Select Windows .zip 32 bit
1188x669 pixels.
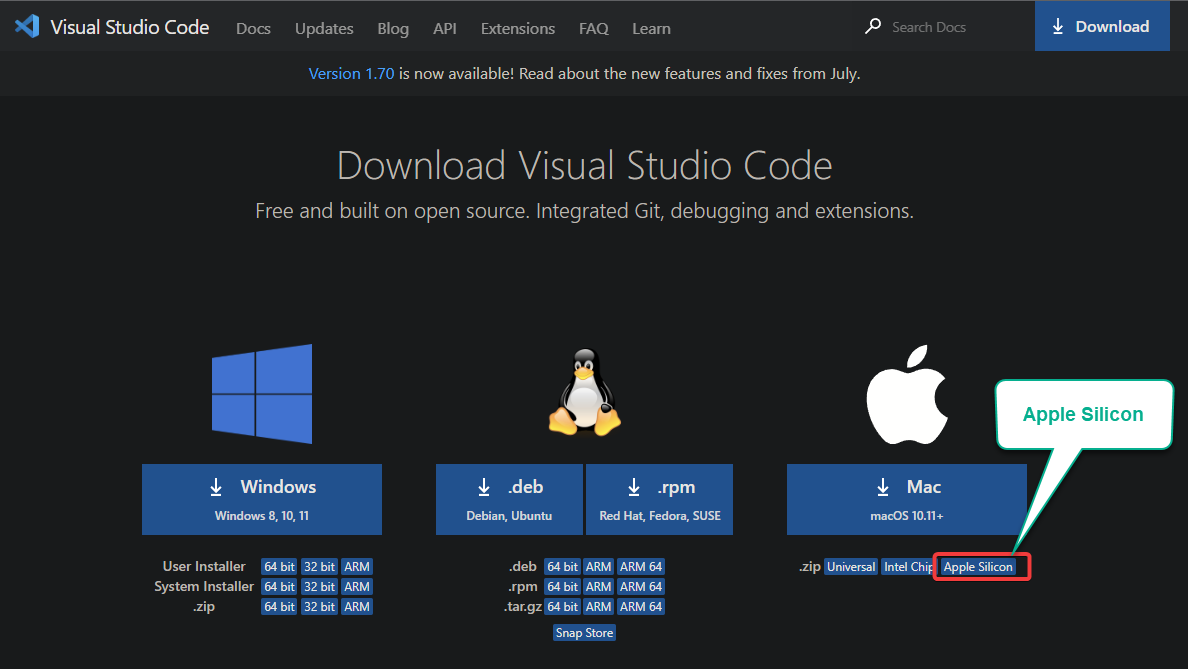pos(319,607)
